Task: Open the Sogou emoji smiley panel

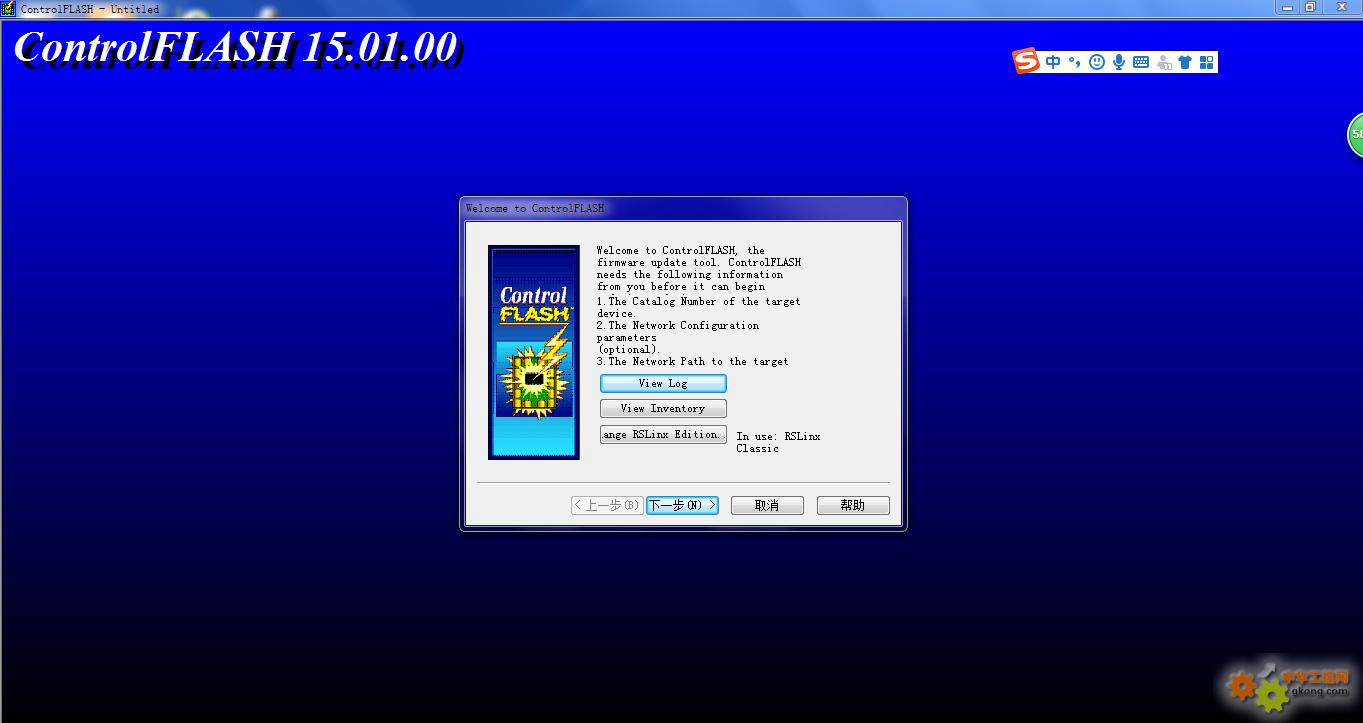Action: pos(1097,62)
